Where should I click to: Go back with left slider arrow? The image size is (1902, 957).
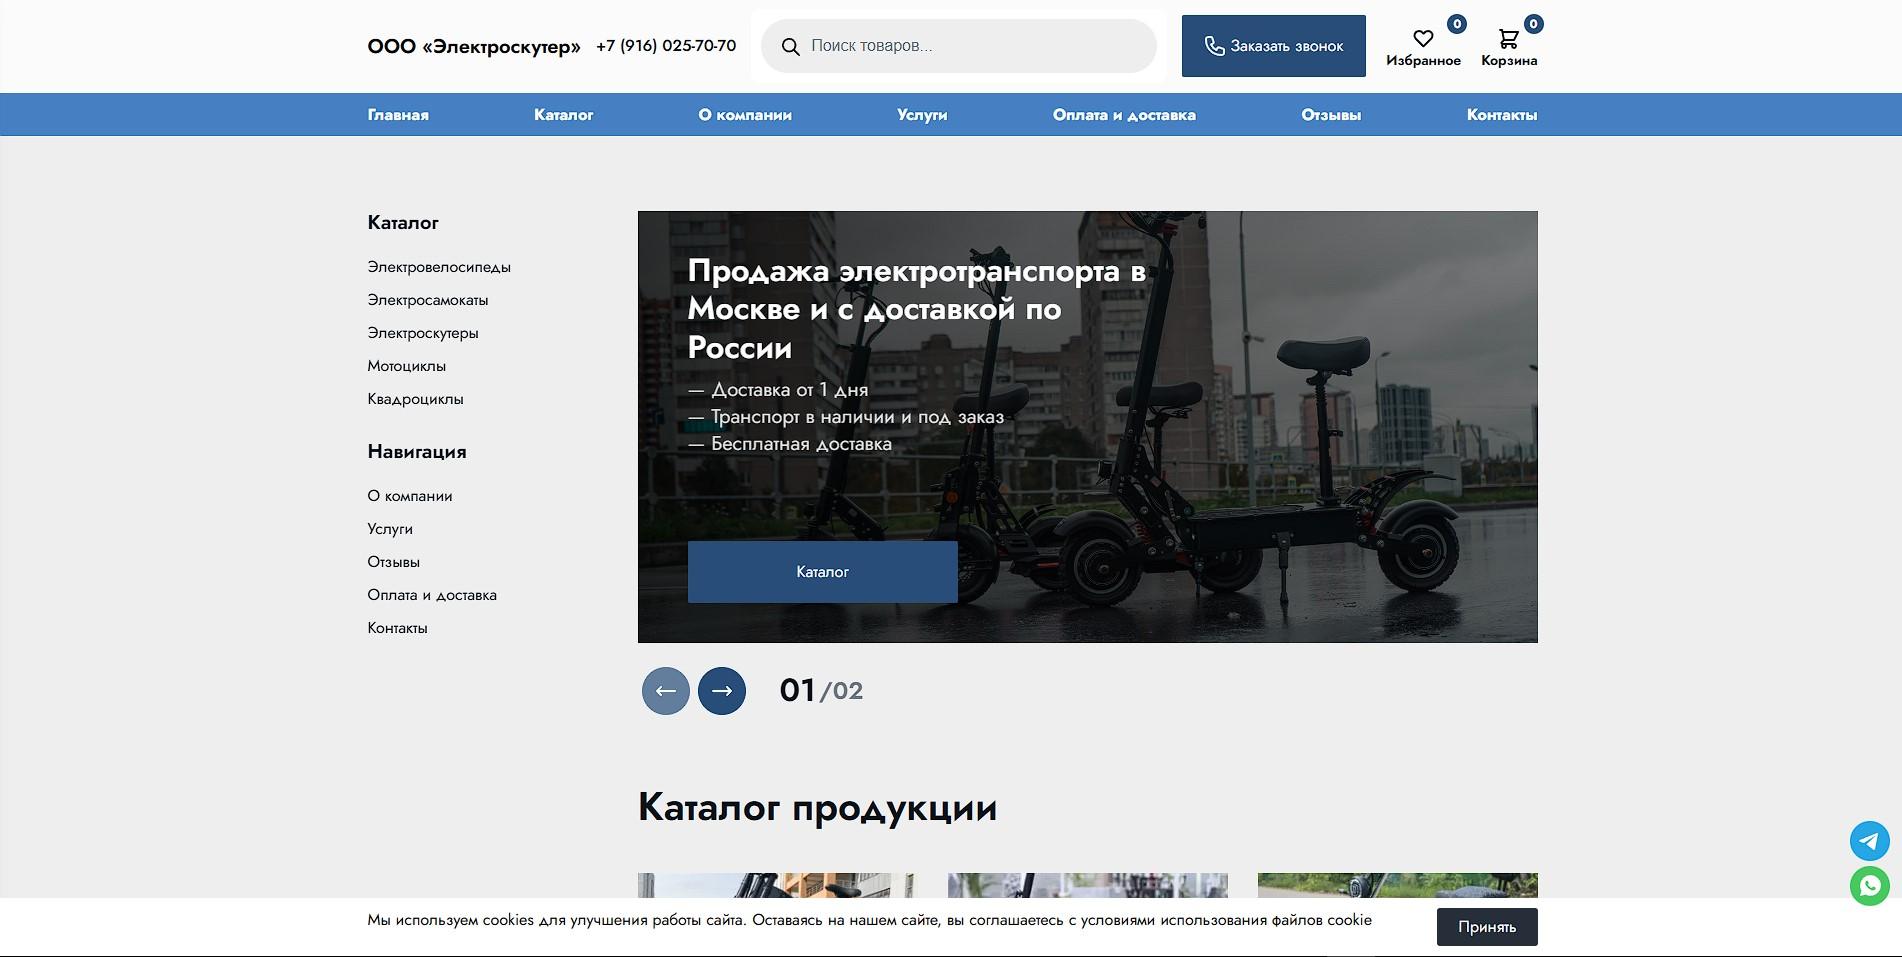(x=665, y=690)
